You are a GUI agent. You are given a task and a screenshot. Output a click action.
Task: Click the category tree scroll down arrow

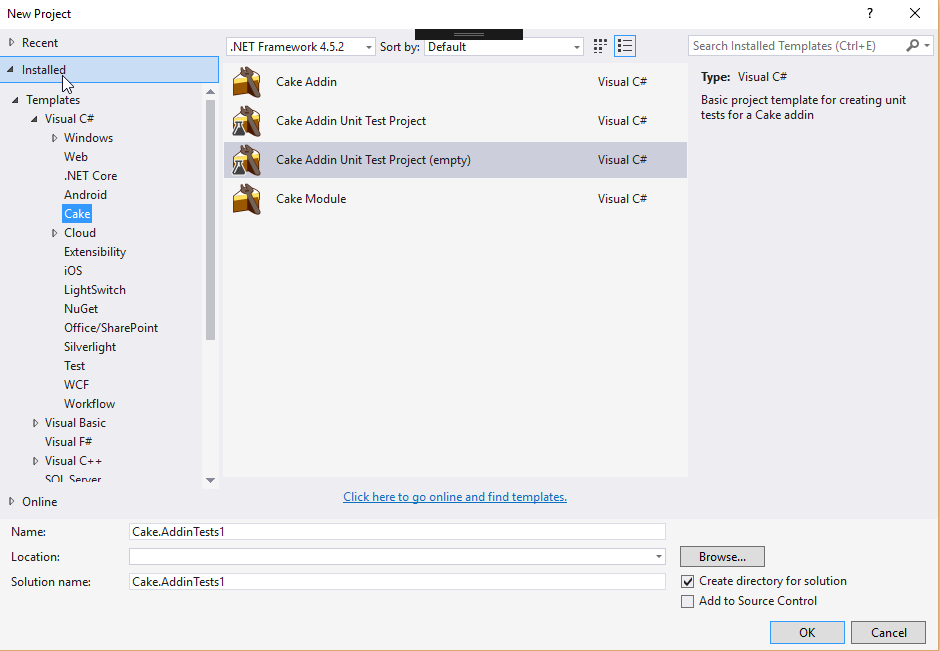[x=210, y=480]
